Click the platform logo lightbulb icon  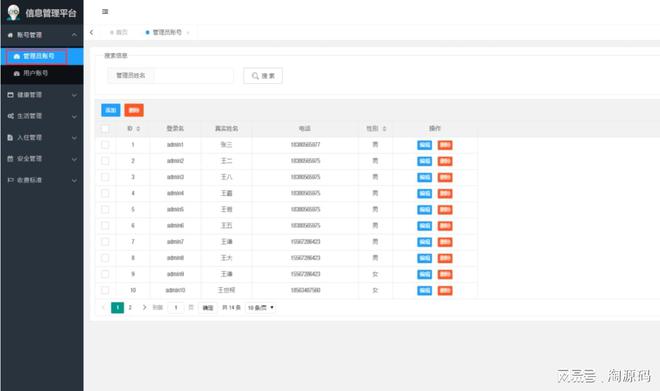coord(13,12)
